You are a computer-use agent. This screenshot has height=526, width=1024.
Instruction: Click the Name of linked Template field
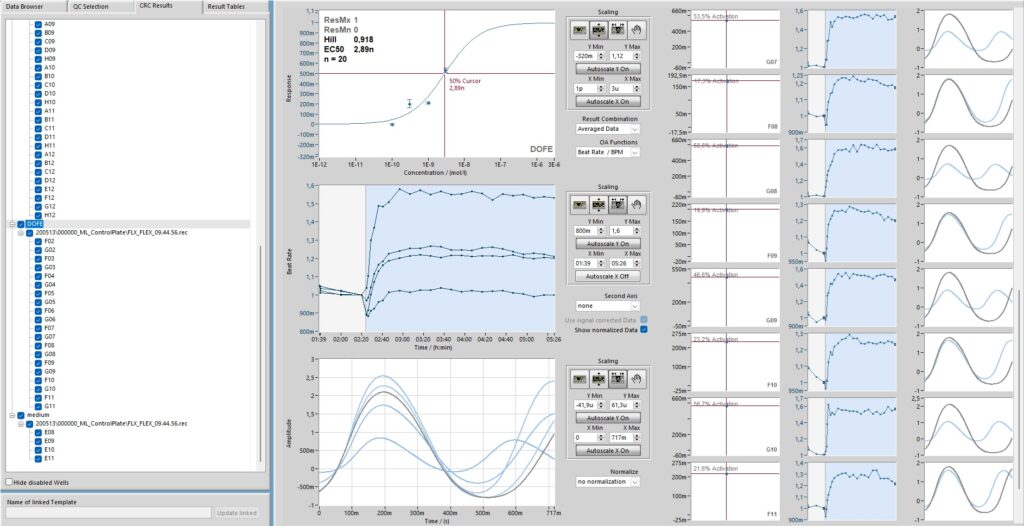[108, 512]
